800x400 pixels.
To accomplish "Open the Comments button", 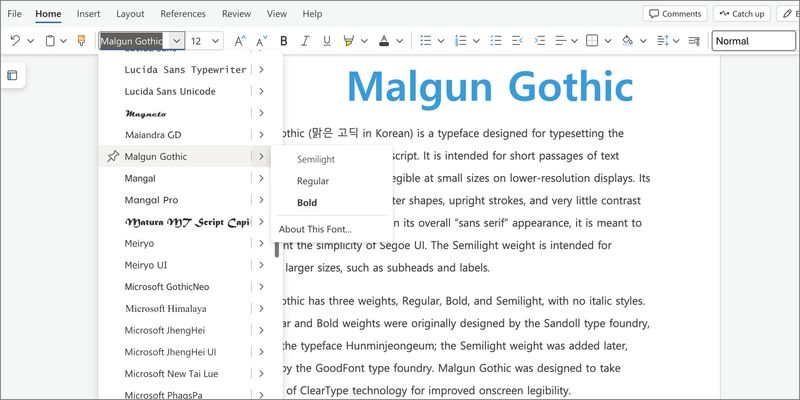I will [x=674, y=14].
